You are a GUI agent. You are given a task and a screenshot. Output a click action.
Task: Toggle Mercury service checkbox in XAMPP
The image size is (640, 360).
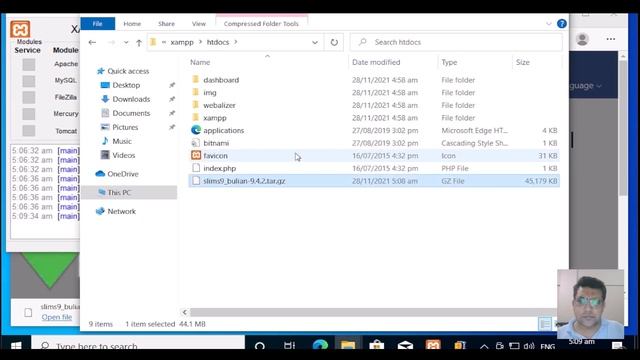(29, 114)
